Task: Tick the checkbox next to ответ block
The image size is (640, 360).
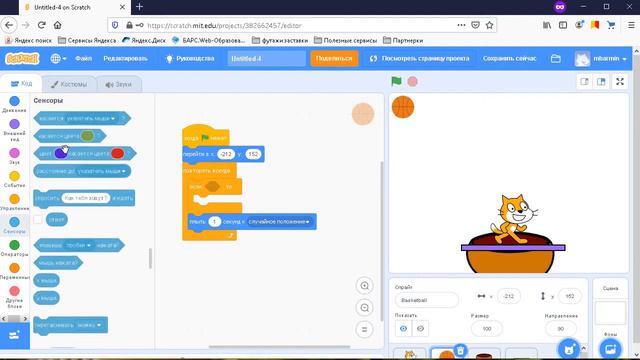Action: 38,220
